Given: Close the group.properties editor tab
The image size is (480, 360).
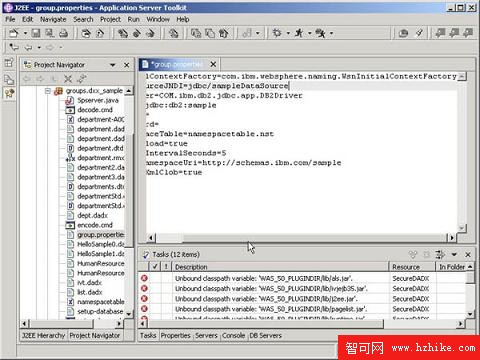Looking at the screenshot, I should (x=213, y=64).
